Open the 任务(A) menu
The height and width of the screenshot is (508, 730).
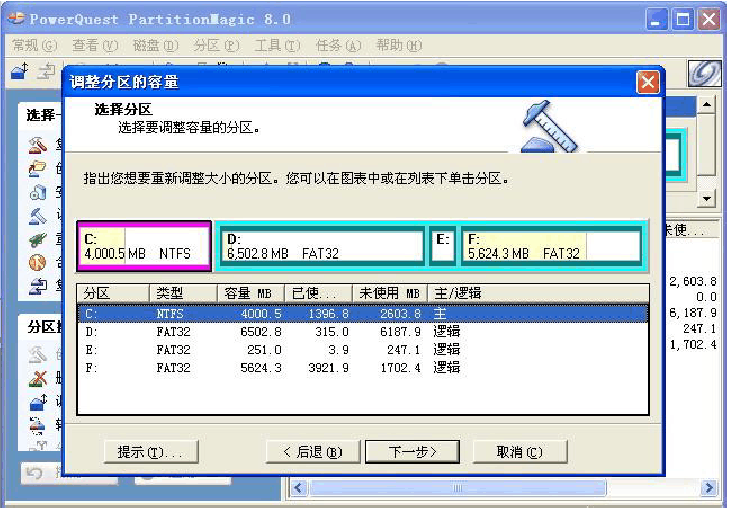click(338, 45)
